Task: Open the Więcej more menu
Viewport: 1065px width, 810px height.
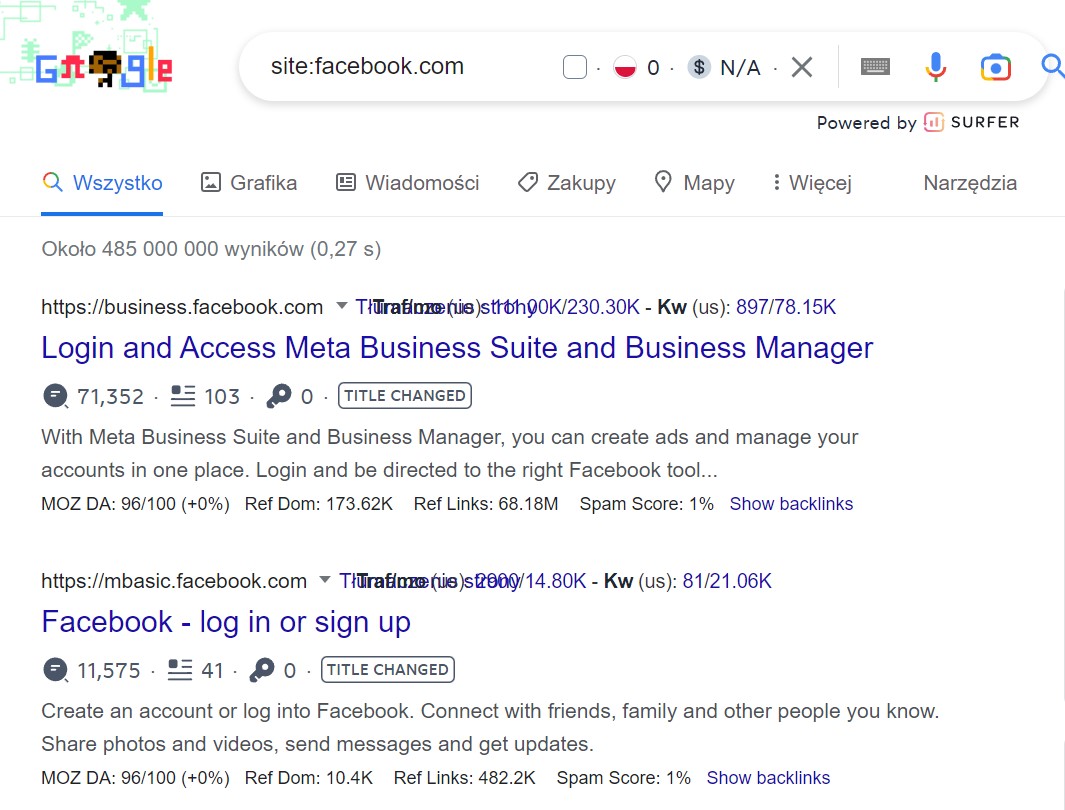Action: coord(811,183)
